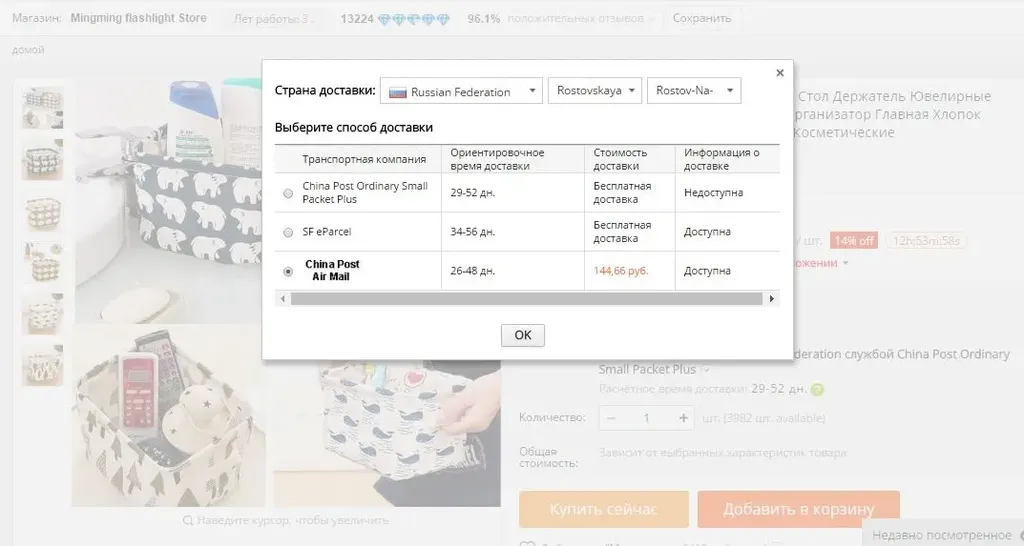Open the Rostovskaya region dropdown
The width and height of the screenshot is (1024, 546).
point(595,91)
